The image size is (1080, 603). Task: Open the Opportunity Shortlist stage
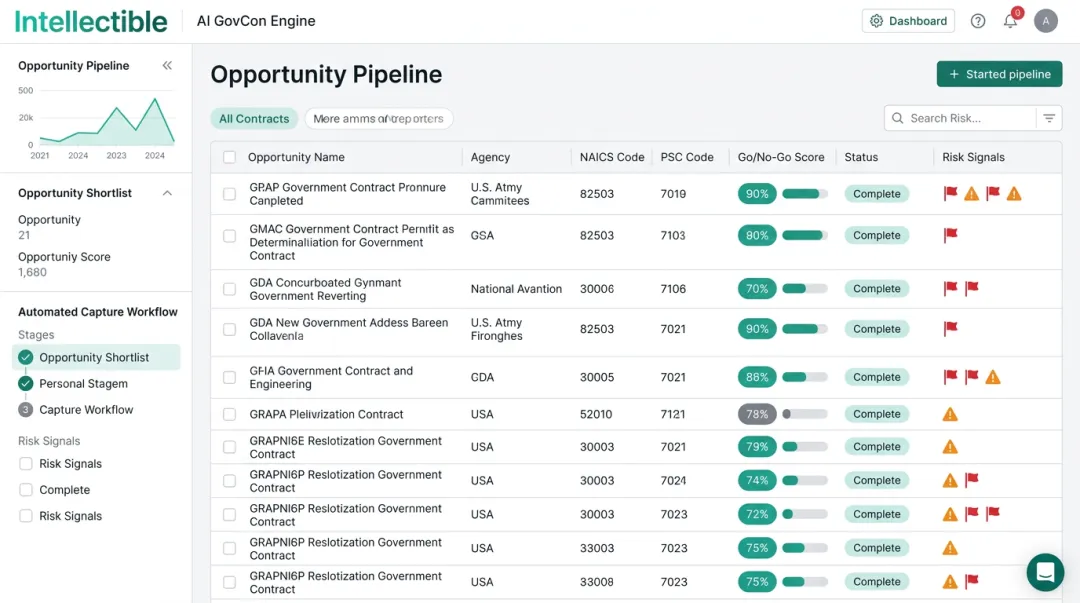96,357
